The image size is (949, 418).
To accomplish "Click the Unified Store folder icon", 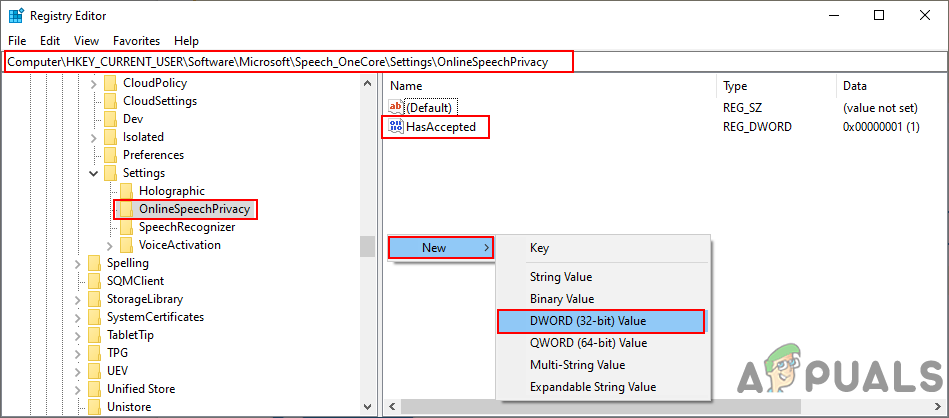I will (94, 389).
